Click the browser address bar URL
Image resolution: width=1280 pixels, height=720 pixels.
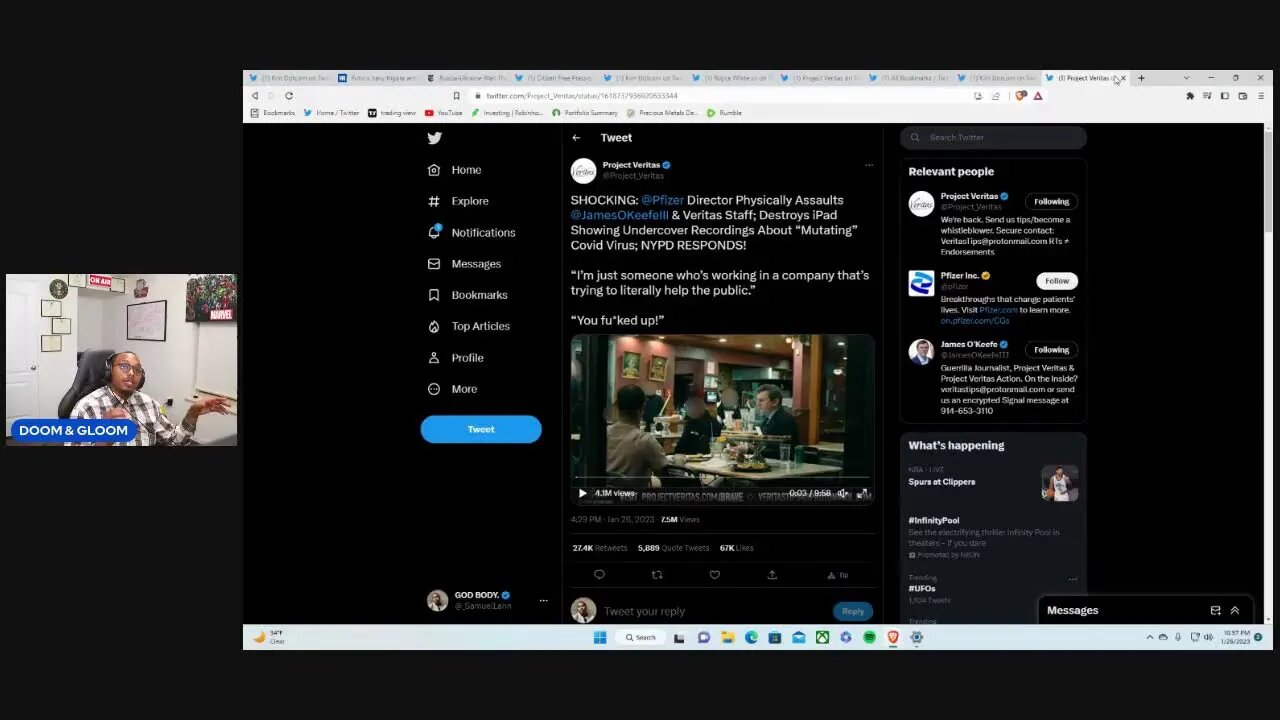(x=582, y=96)
